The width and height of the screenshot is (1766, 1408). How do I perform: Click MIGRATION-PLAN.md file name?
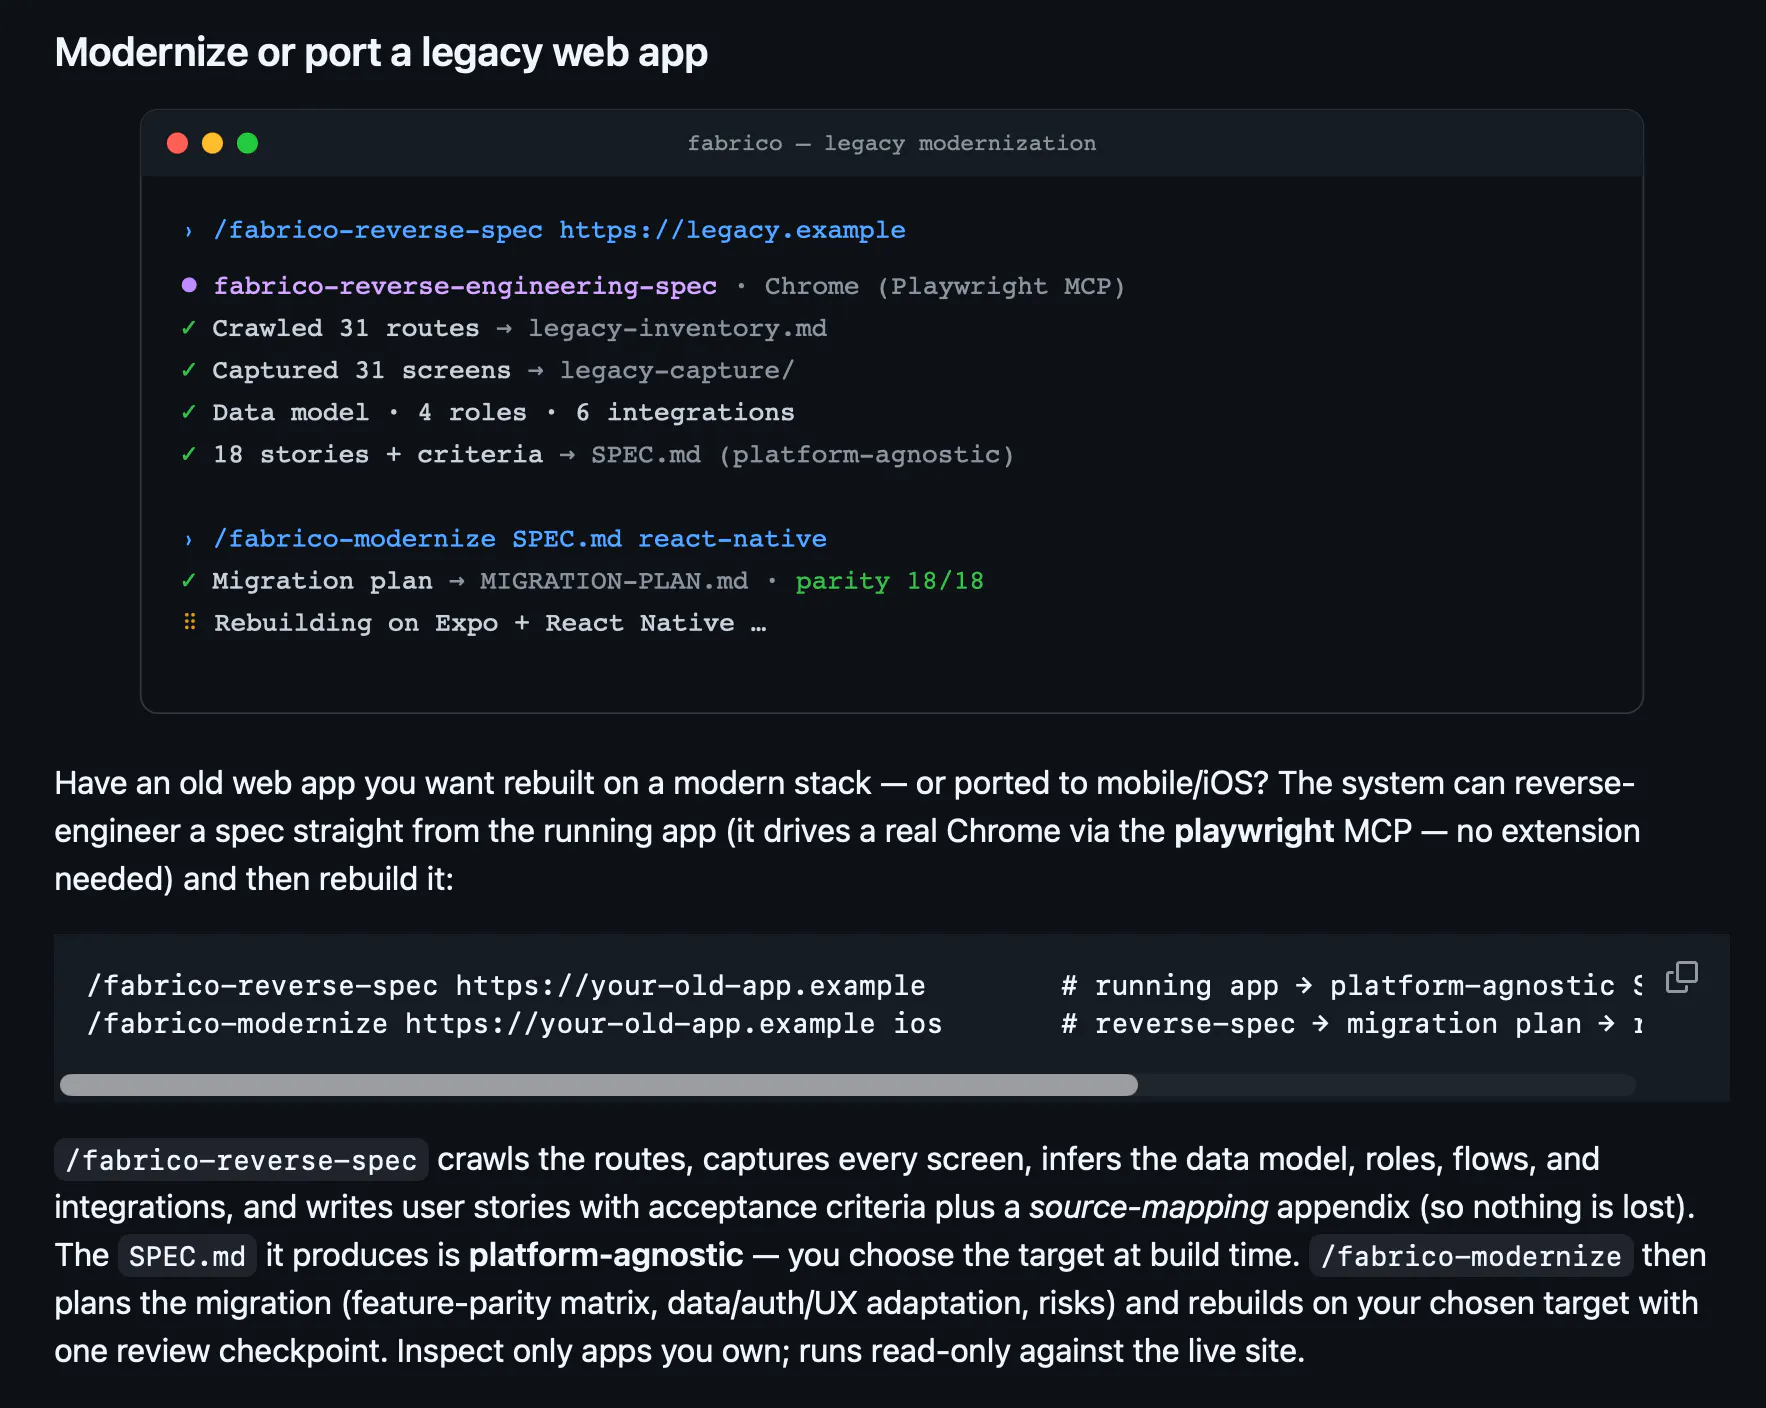(614, 580)
